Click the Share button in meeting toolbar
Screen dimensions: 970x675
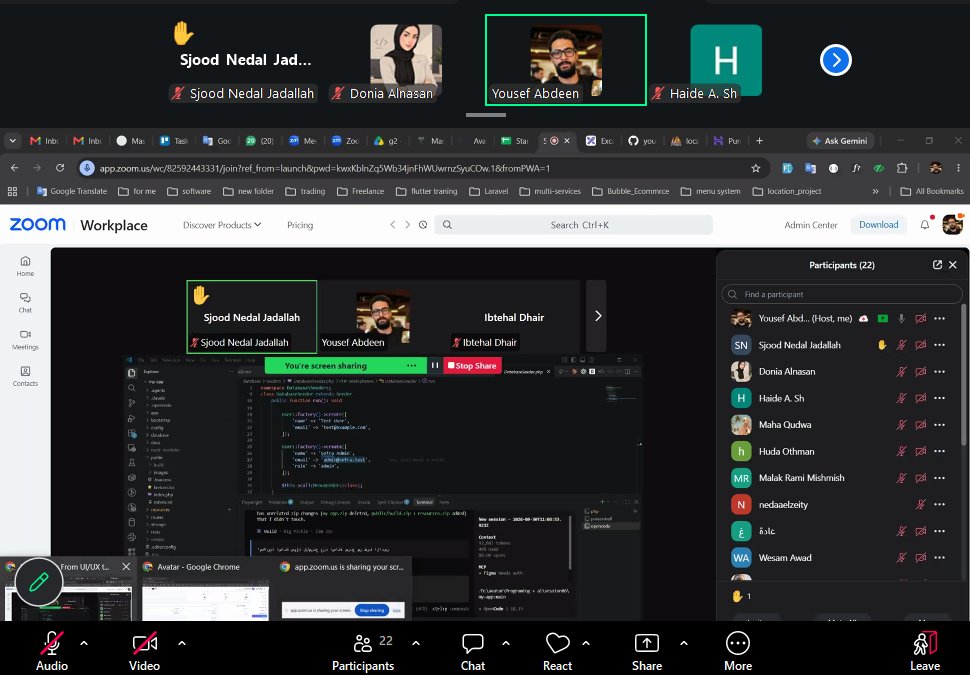[x=647, y=651]
